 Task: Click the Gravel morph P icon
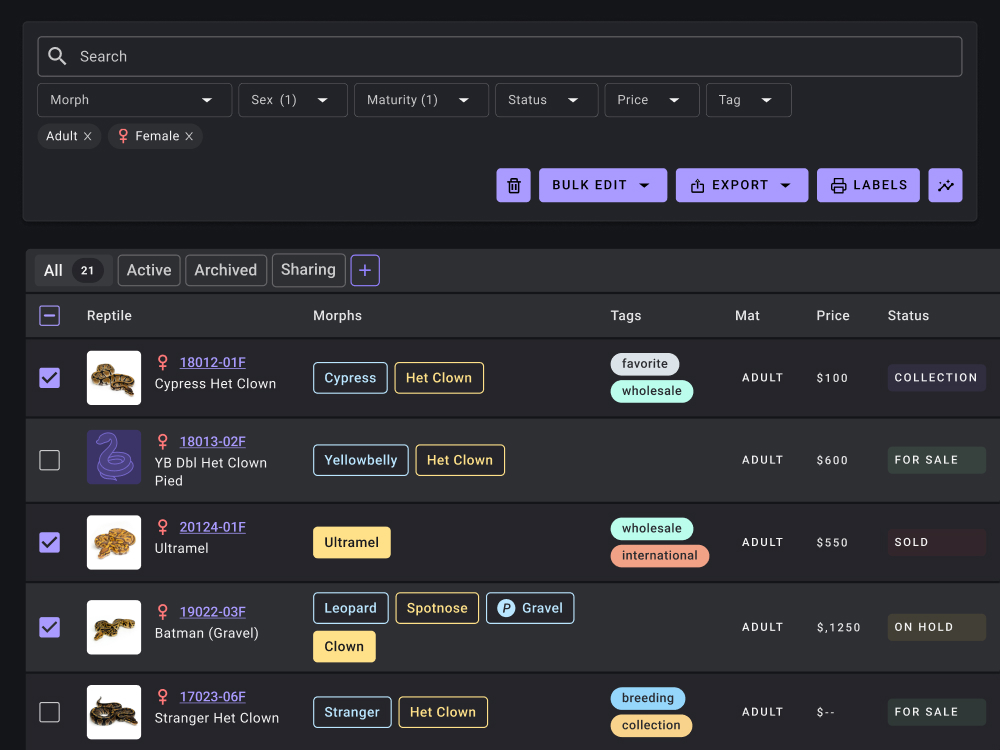click(506, 608)
